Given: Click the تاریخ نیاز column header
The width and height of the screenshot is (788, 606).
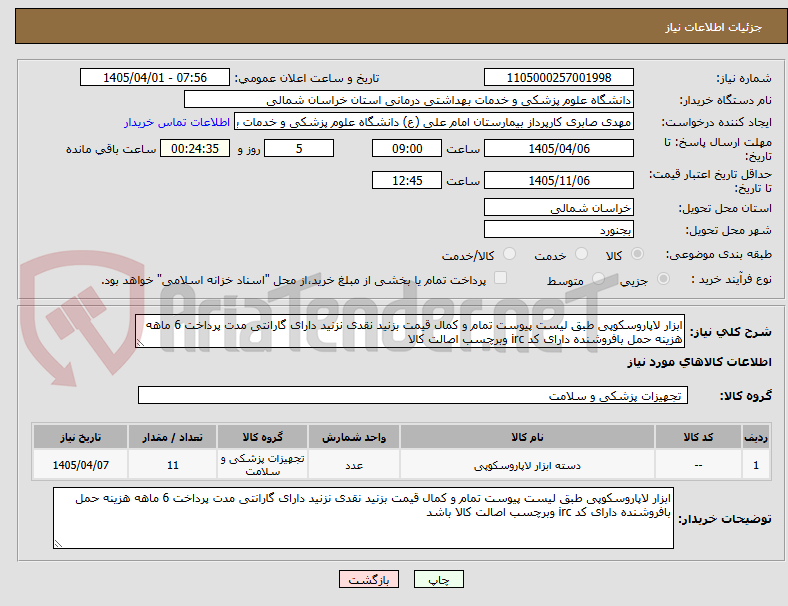Looking at the screenshot, I should (x=80, y=437).
